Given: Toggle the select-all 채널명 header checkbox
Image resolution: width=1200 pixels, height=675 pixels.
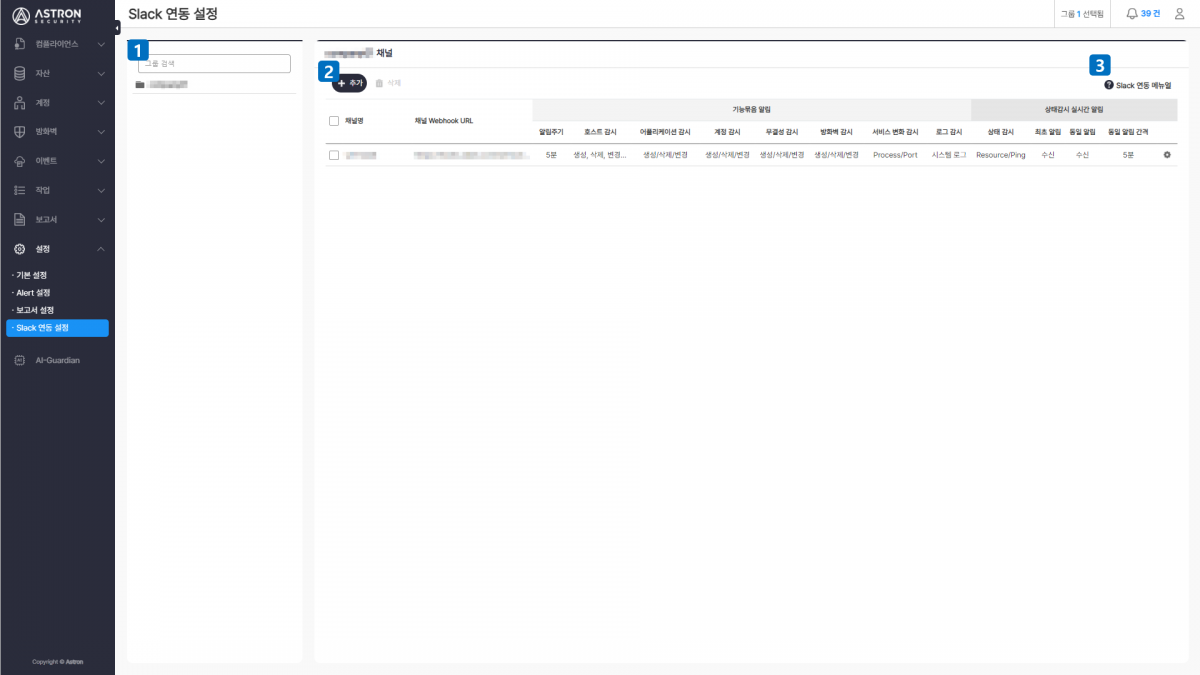Looking at the screenshot, I should pos(334,121).
